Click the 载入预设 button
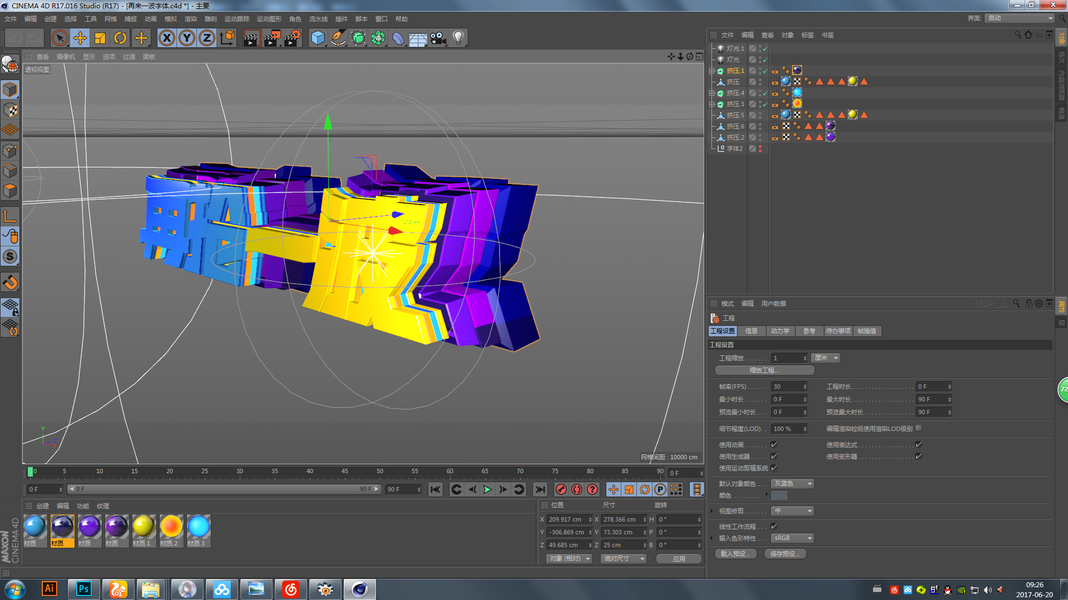The image size is (1068, 600). pyautogui.click(x=736, y=554)
